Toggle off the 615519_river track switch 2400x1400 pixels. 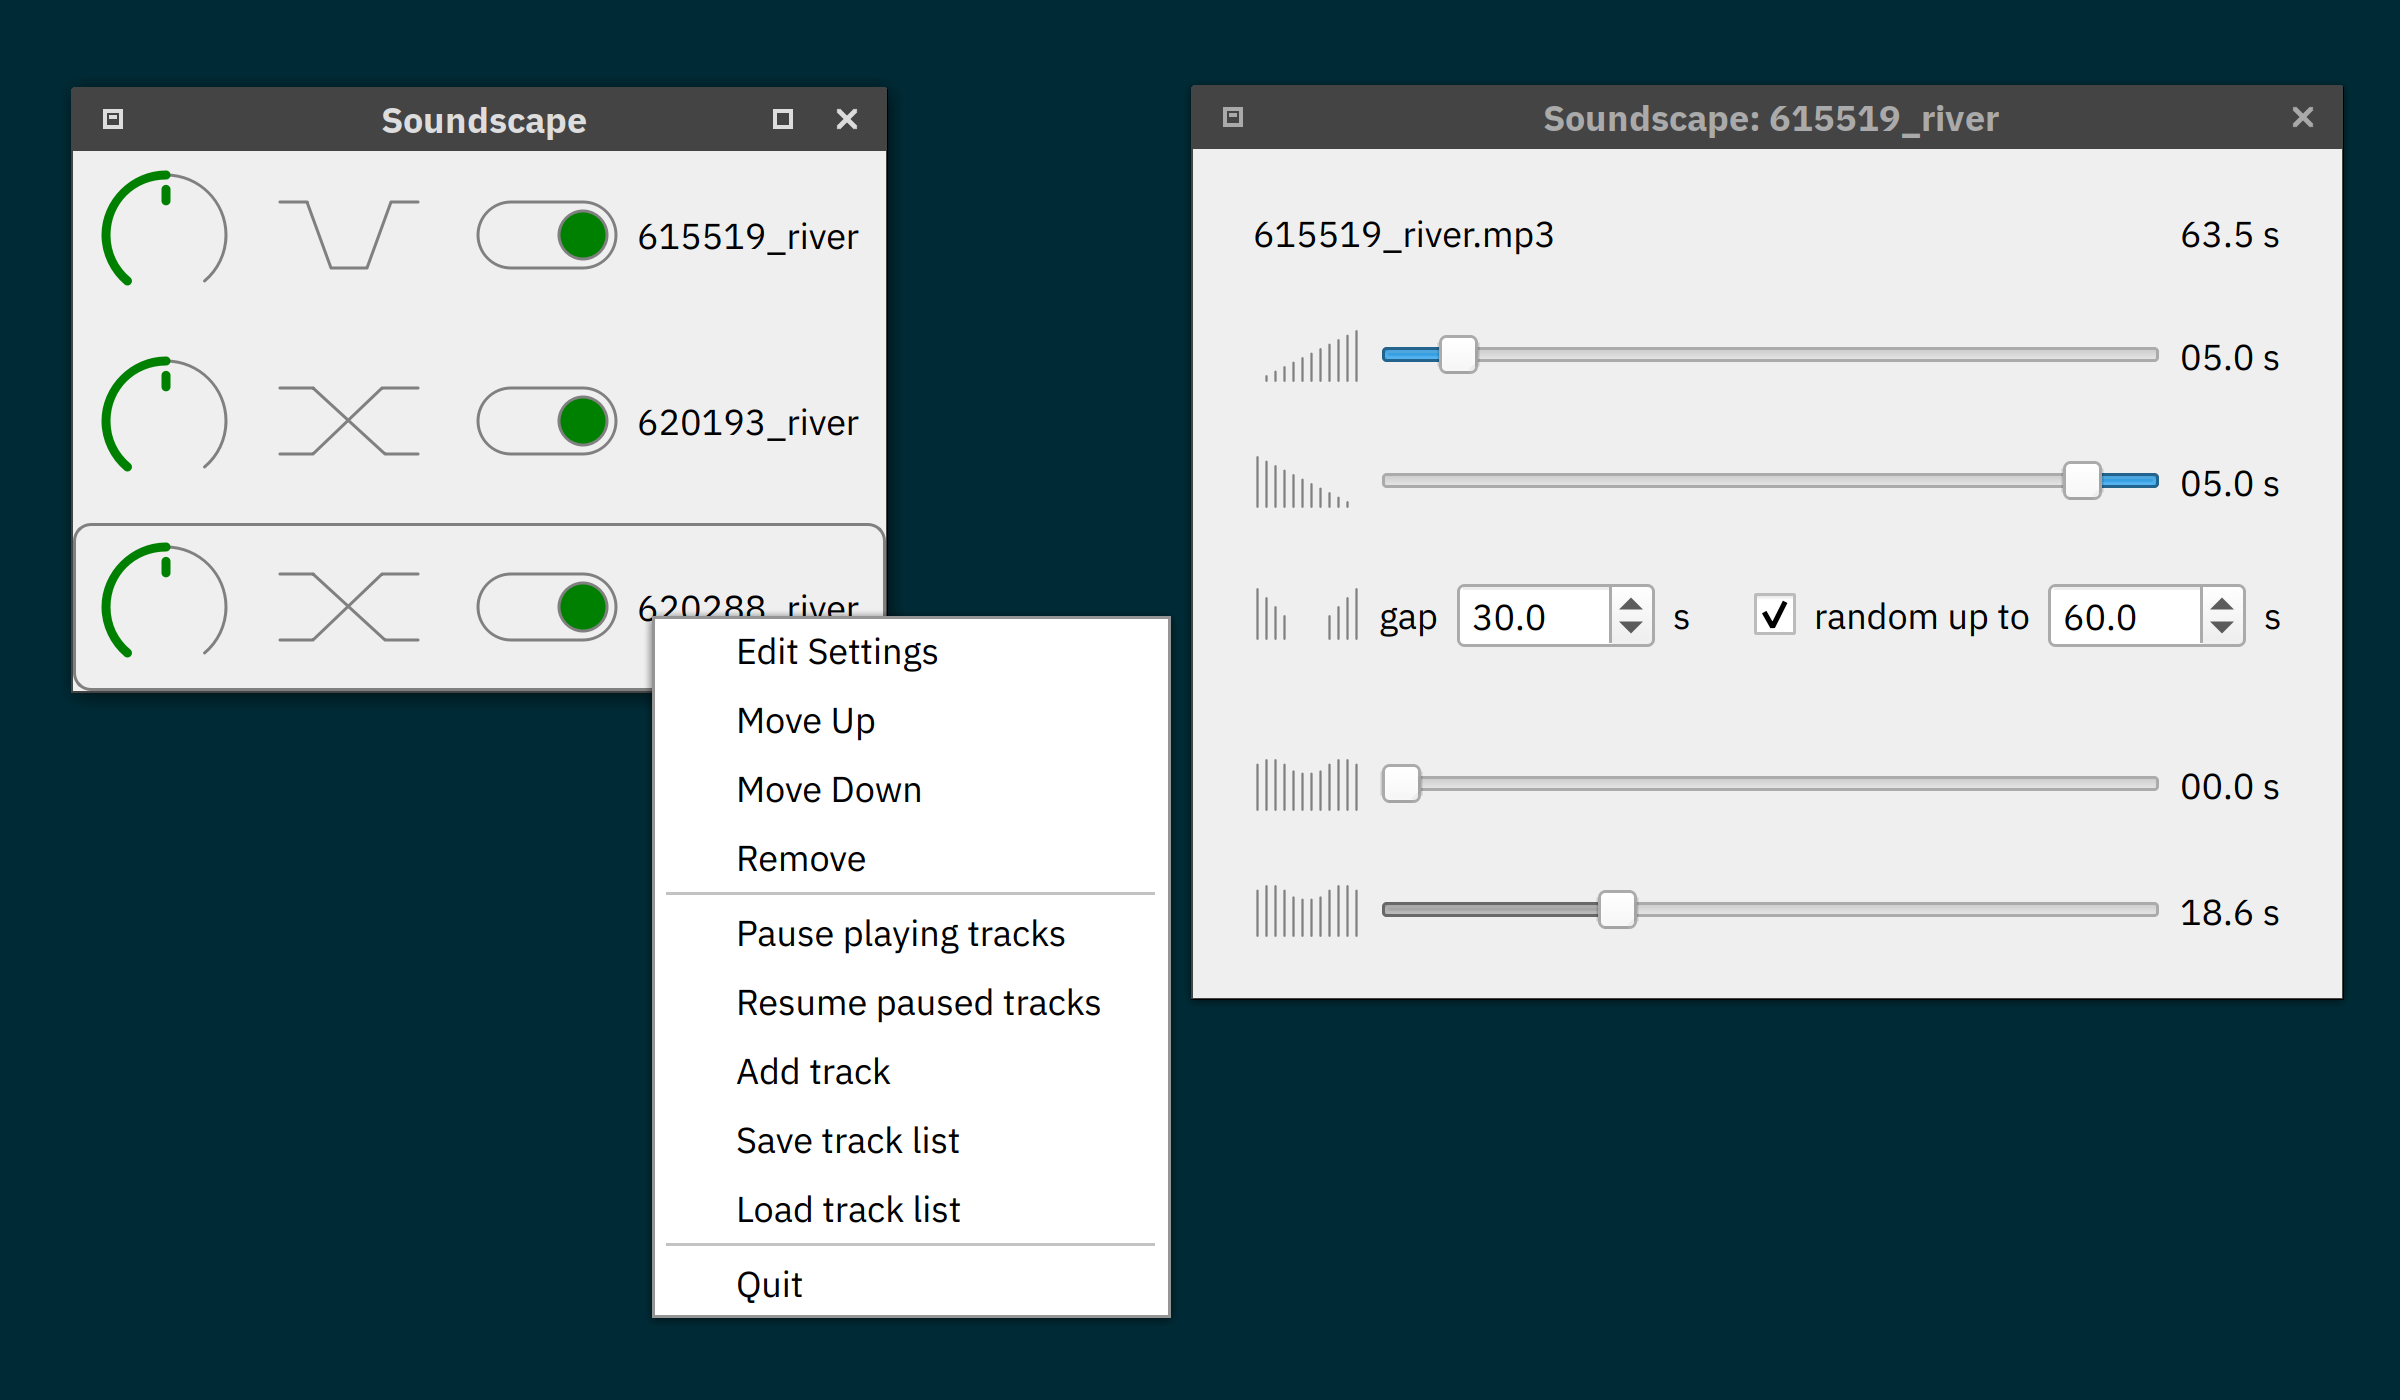(x=546, y=235)
